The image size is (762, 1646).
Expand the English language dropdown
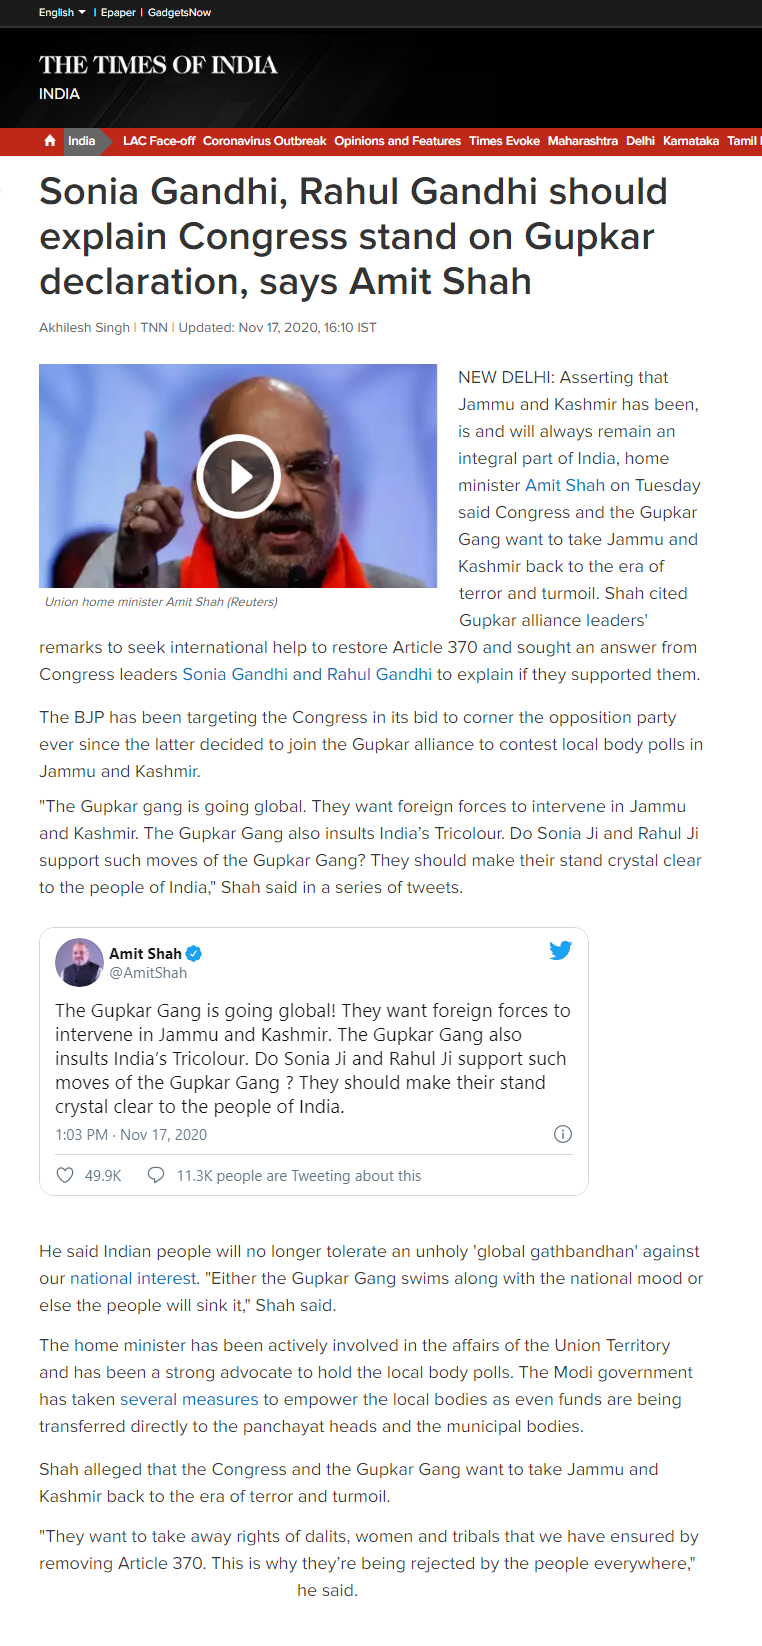(62, 12)
